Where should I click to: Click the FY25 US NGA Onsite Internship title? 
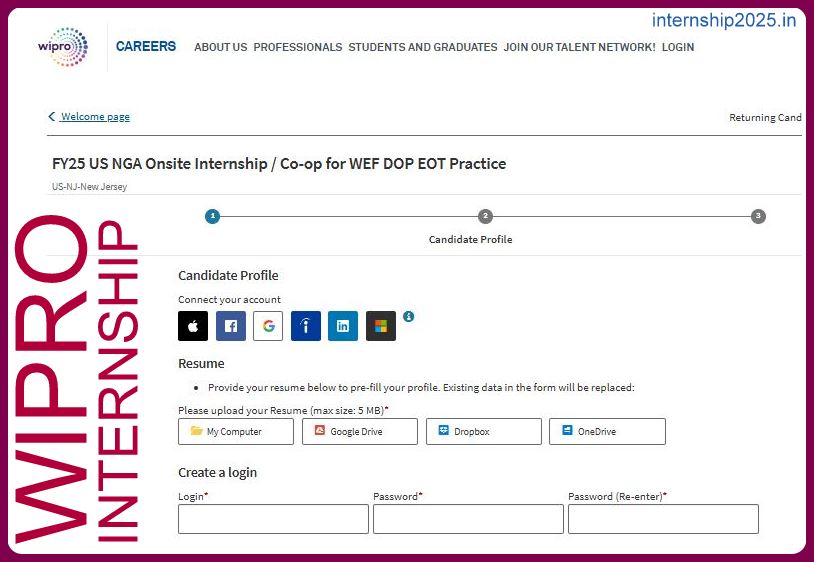(x=279, y=163)
